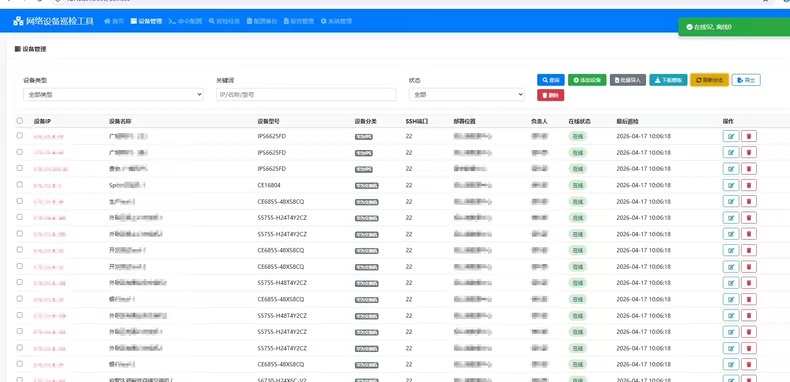Screen dimensions: 790x382
Task: Focus the IP/名称/型号 keyword input field
Action: tap(306, 94)
